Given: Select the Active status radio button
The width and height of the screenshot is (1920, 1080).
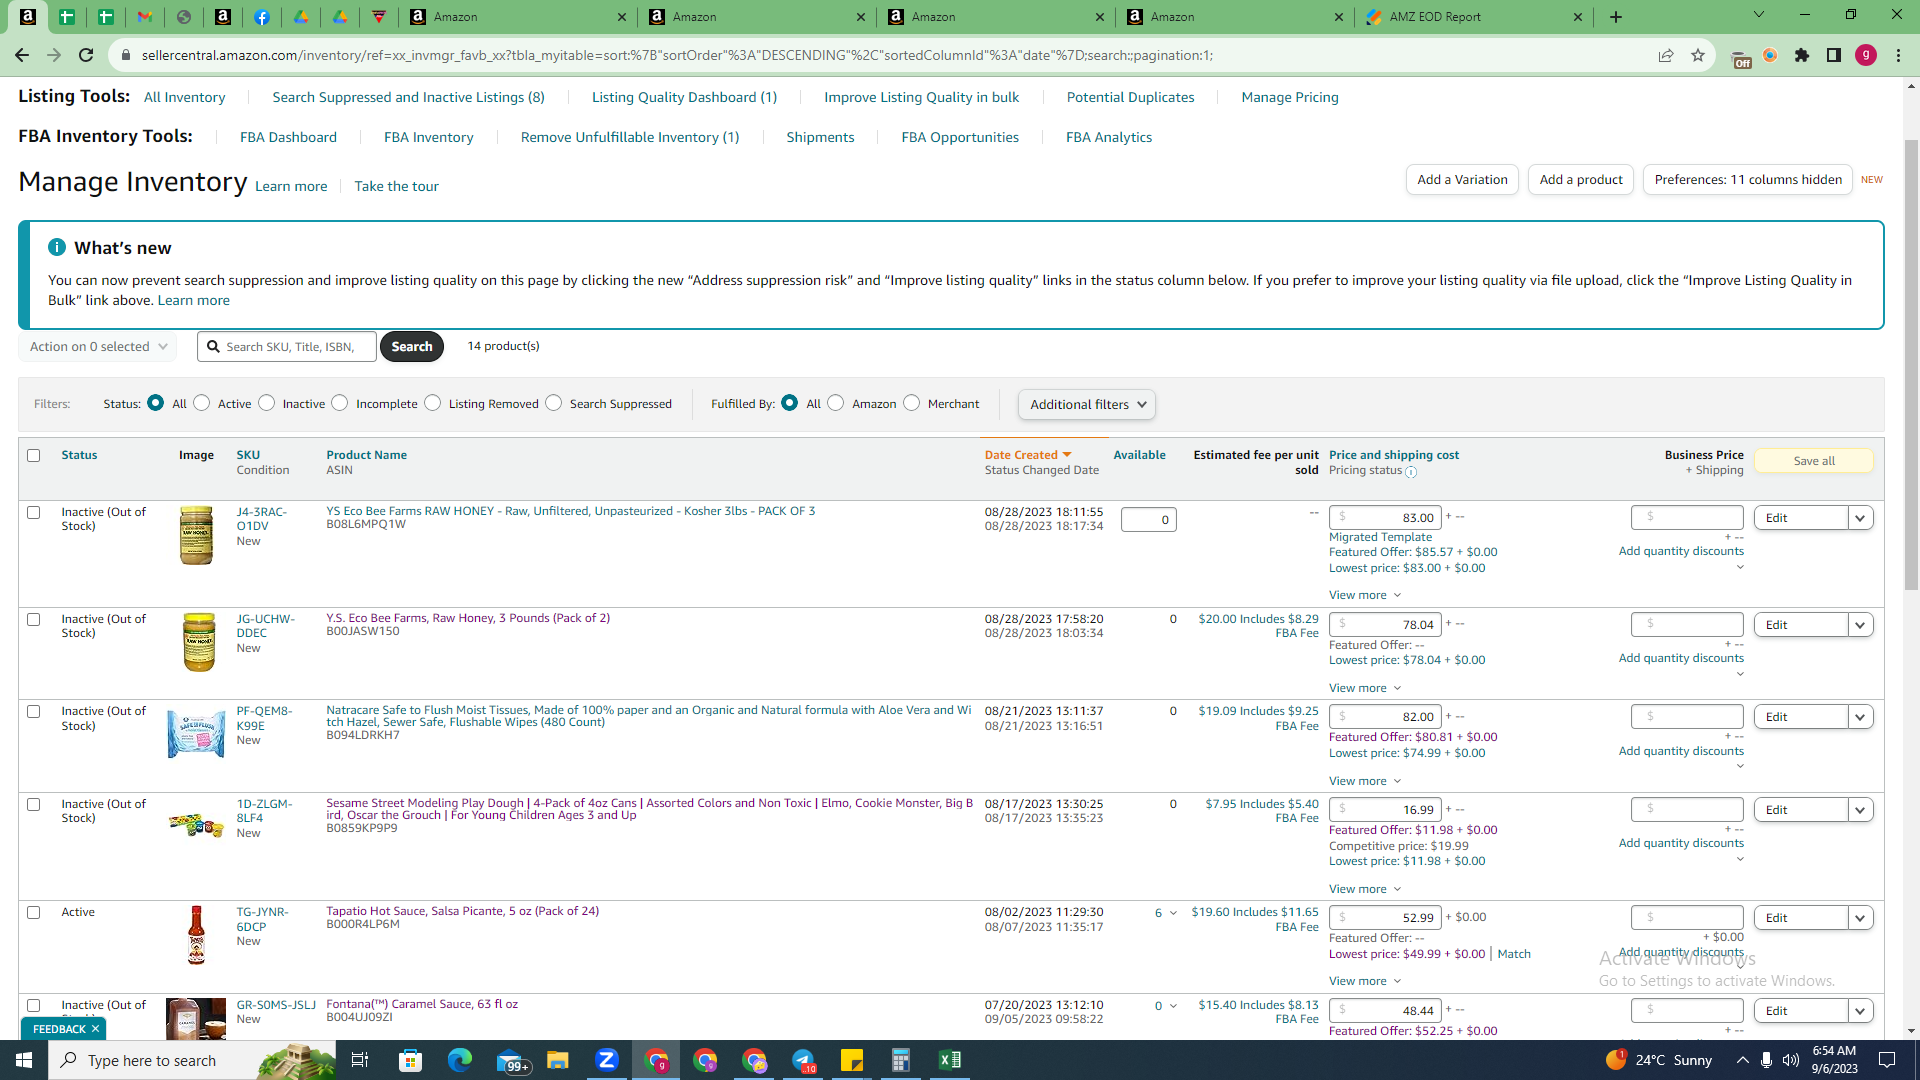Looking at the screenshot, I should click(202, 403).
